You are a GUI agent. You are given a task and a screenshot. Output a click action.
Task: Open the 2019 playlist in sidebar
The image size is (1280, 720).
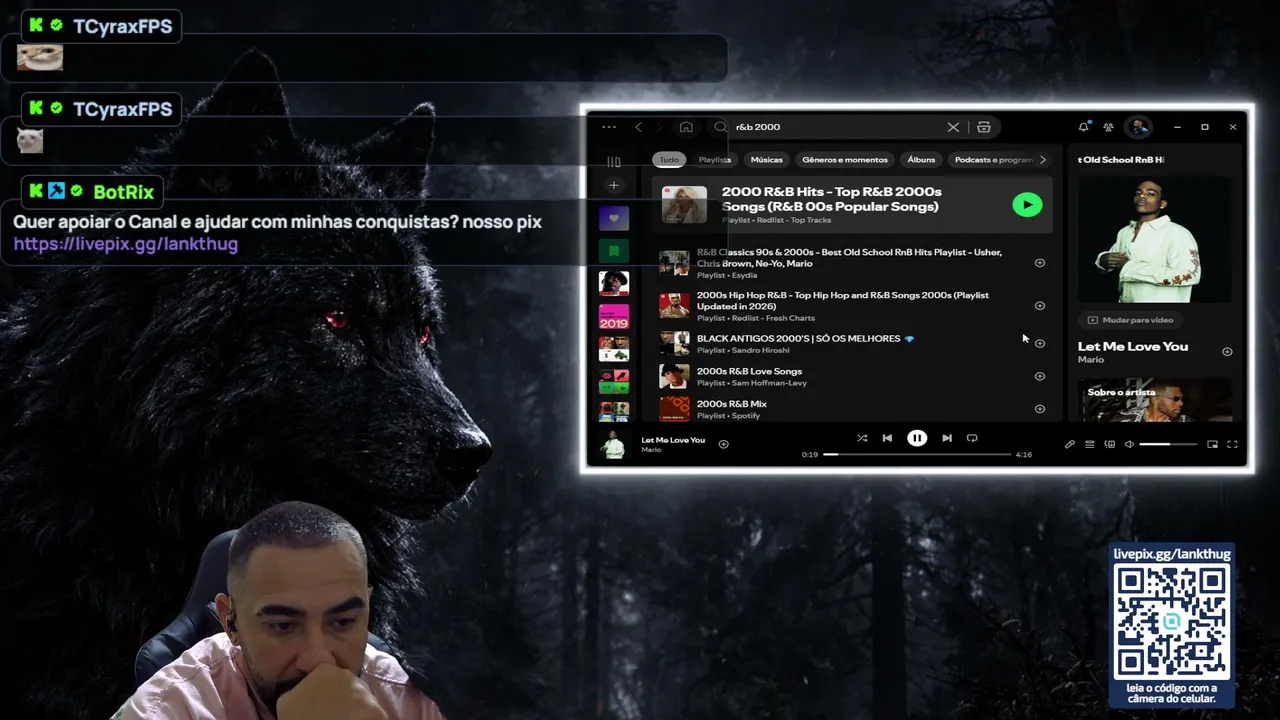614,316
